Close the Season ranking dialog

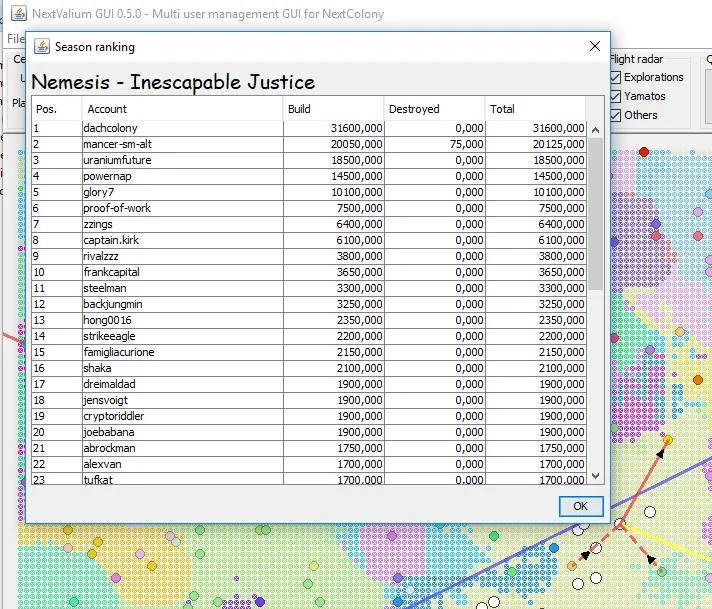point(594,46)
